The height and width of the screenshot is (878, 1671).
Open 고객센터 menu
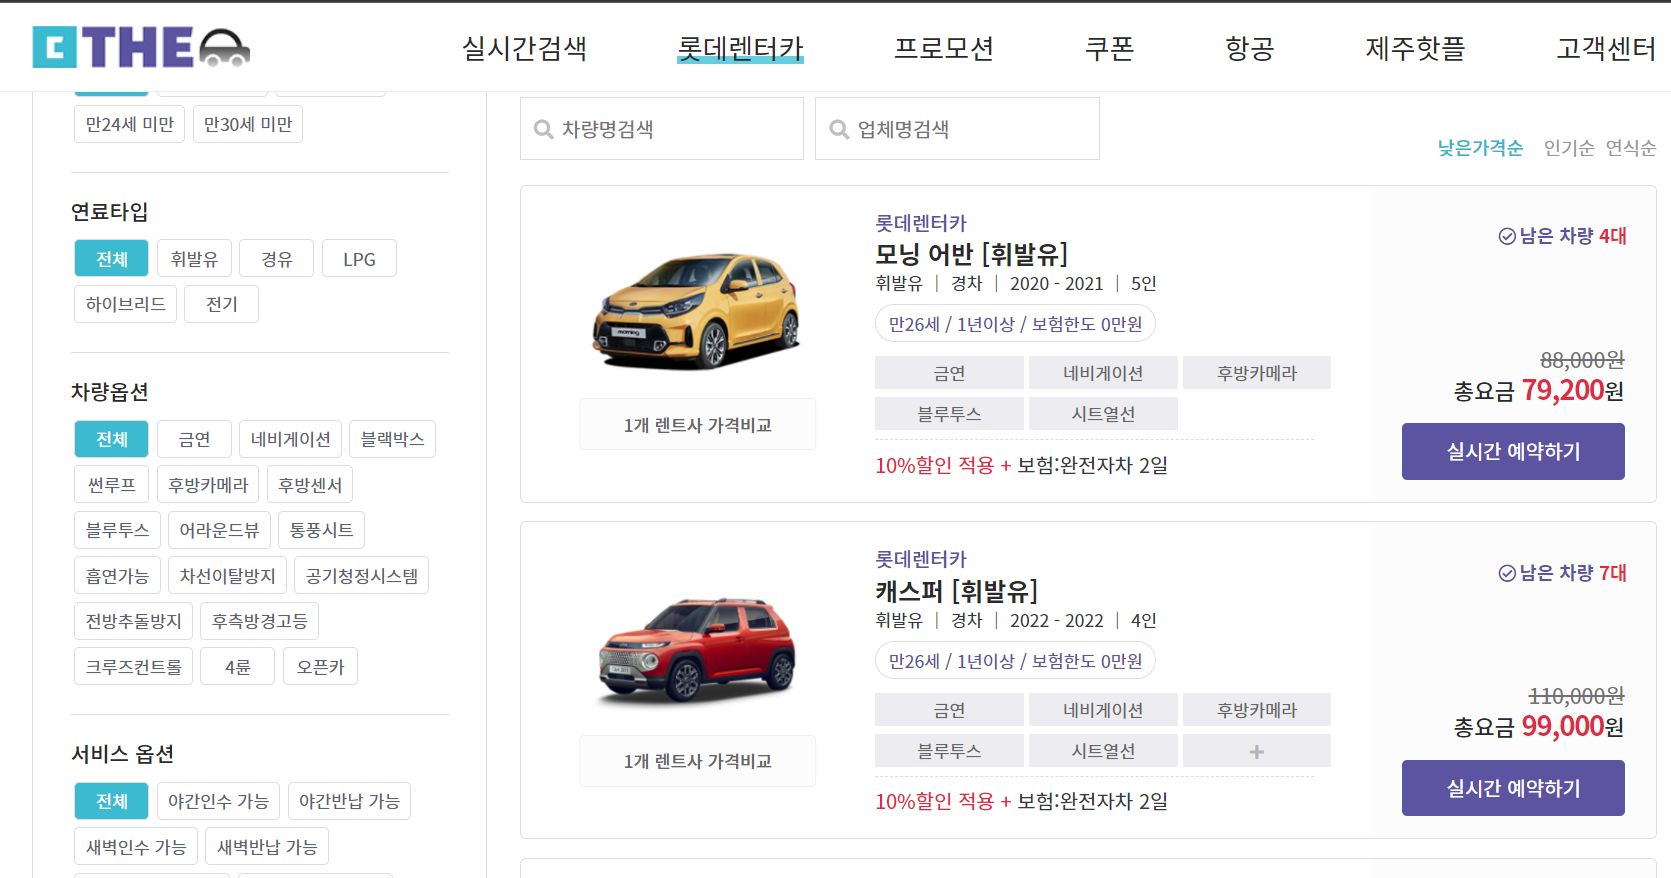(x=1606, y=48)
